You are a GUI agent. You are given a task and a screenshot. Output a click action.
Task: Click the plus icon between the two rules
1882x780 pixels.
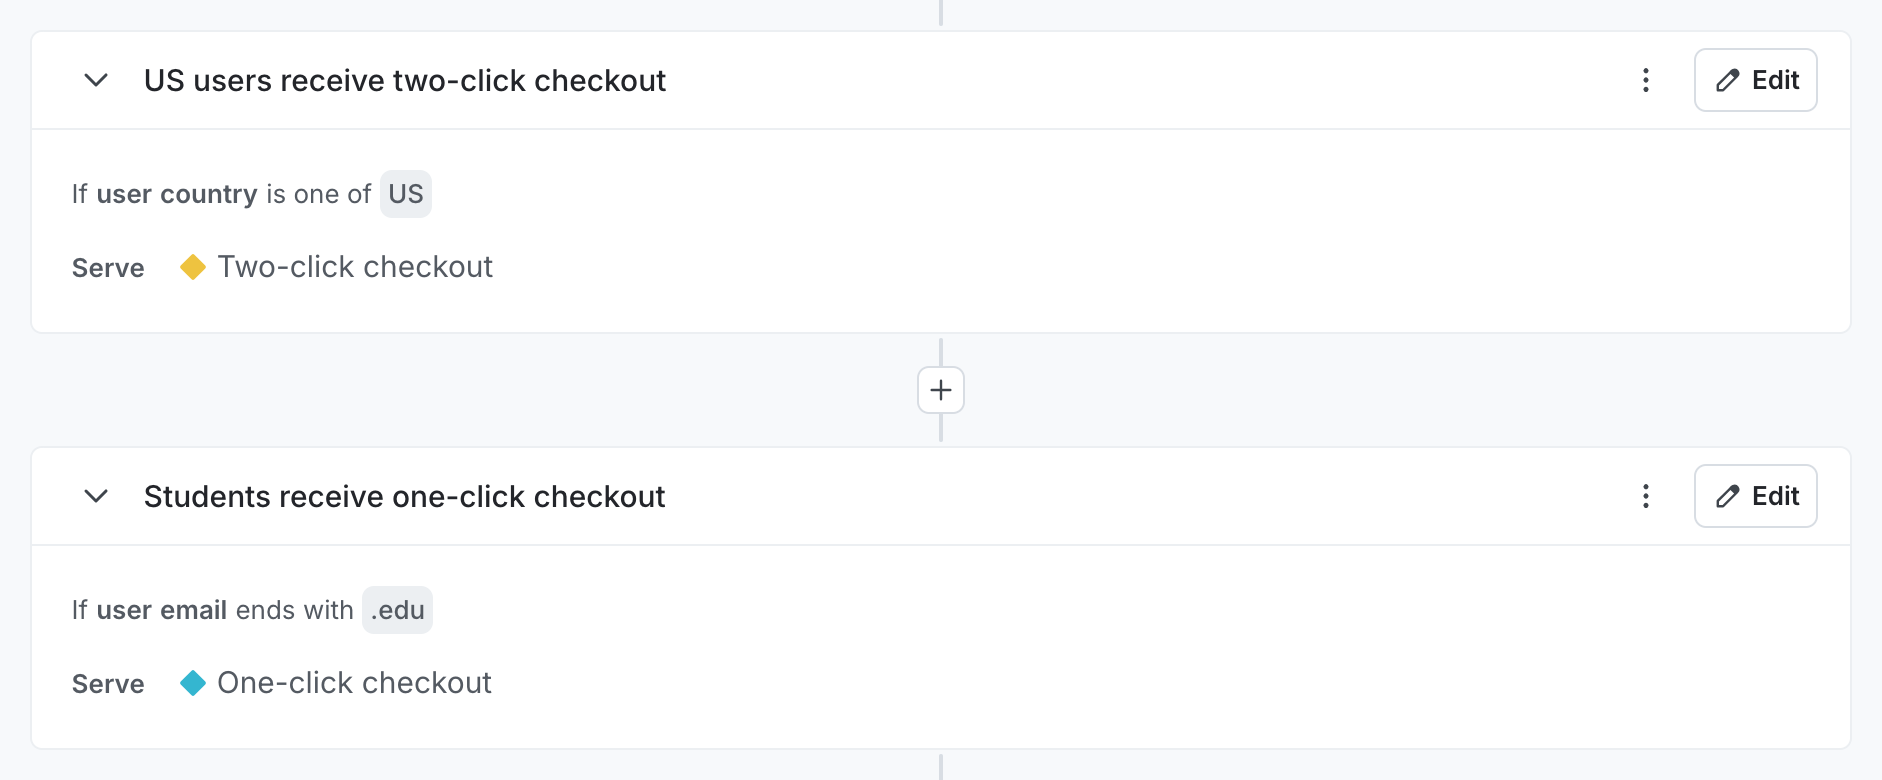click(x=940, y=390)
